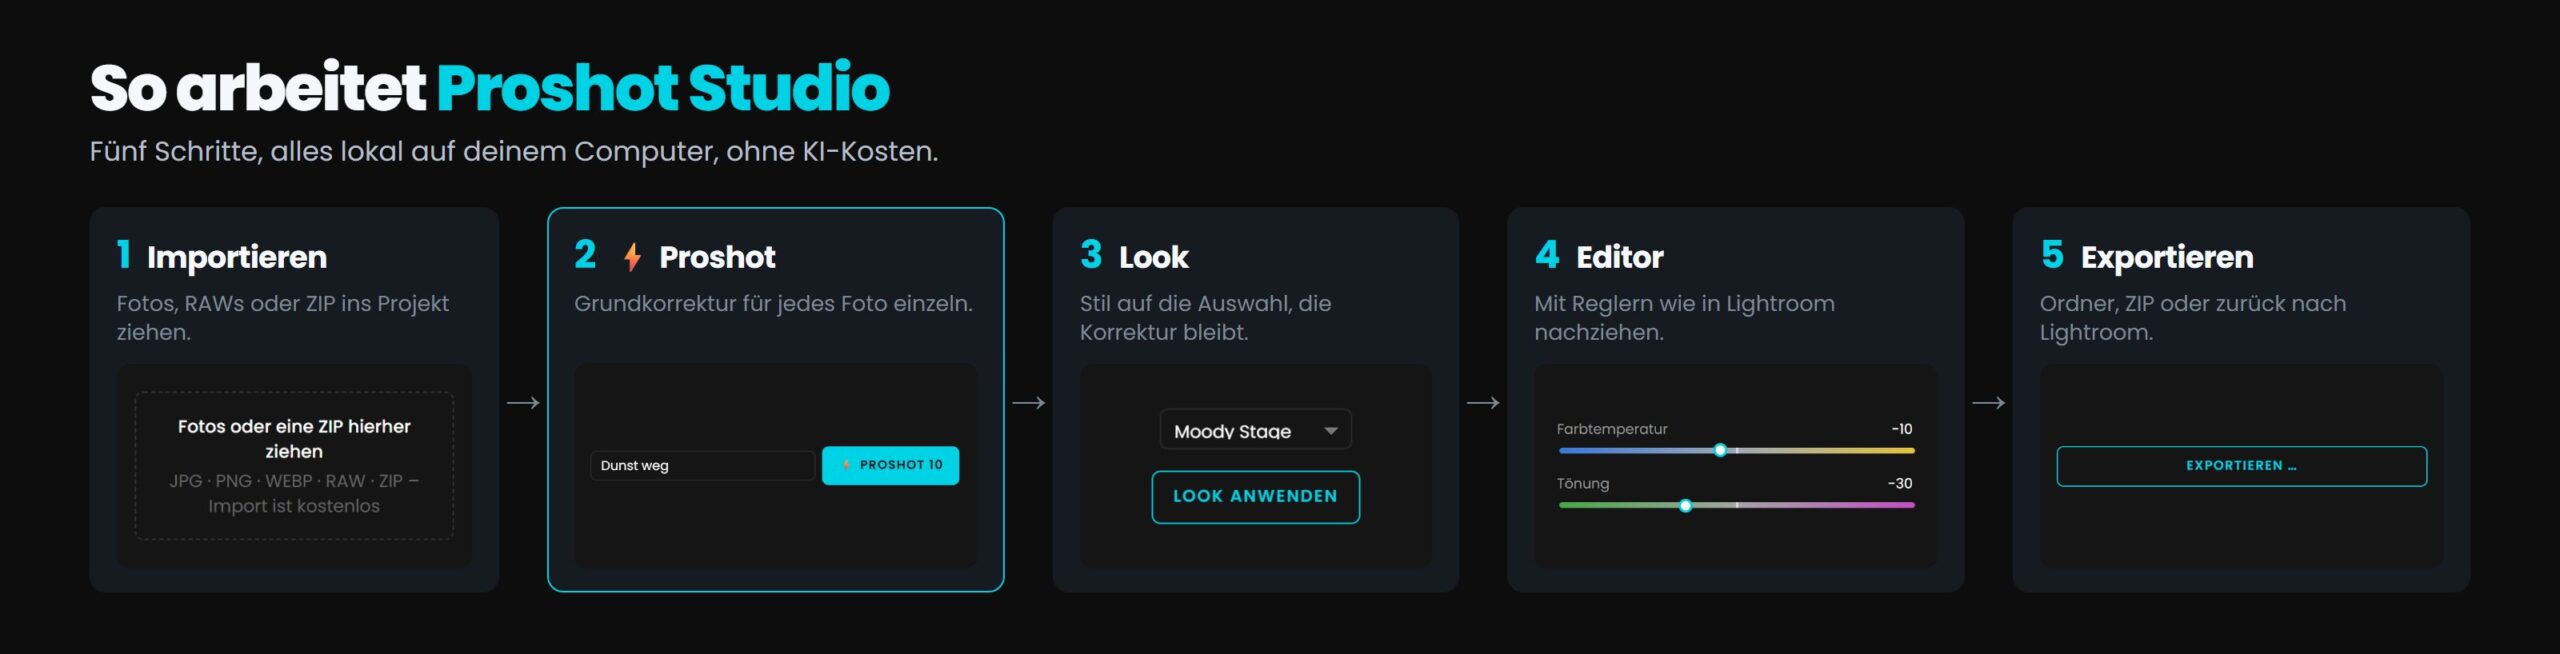Click the 'Mit Reglern wie in Lightroom' description
The width and height of the screenshot is (2560, 654).
coord(1684,317)
